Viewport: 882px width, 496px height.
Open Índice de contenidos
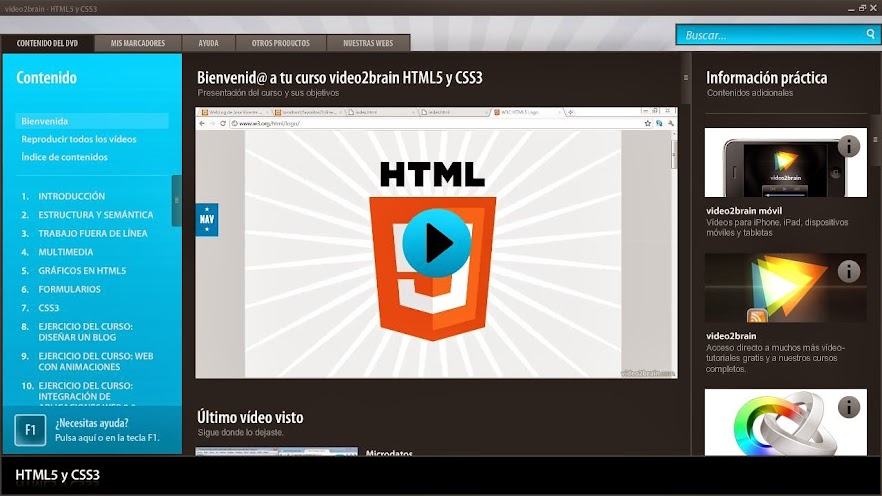(64, 157)
